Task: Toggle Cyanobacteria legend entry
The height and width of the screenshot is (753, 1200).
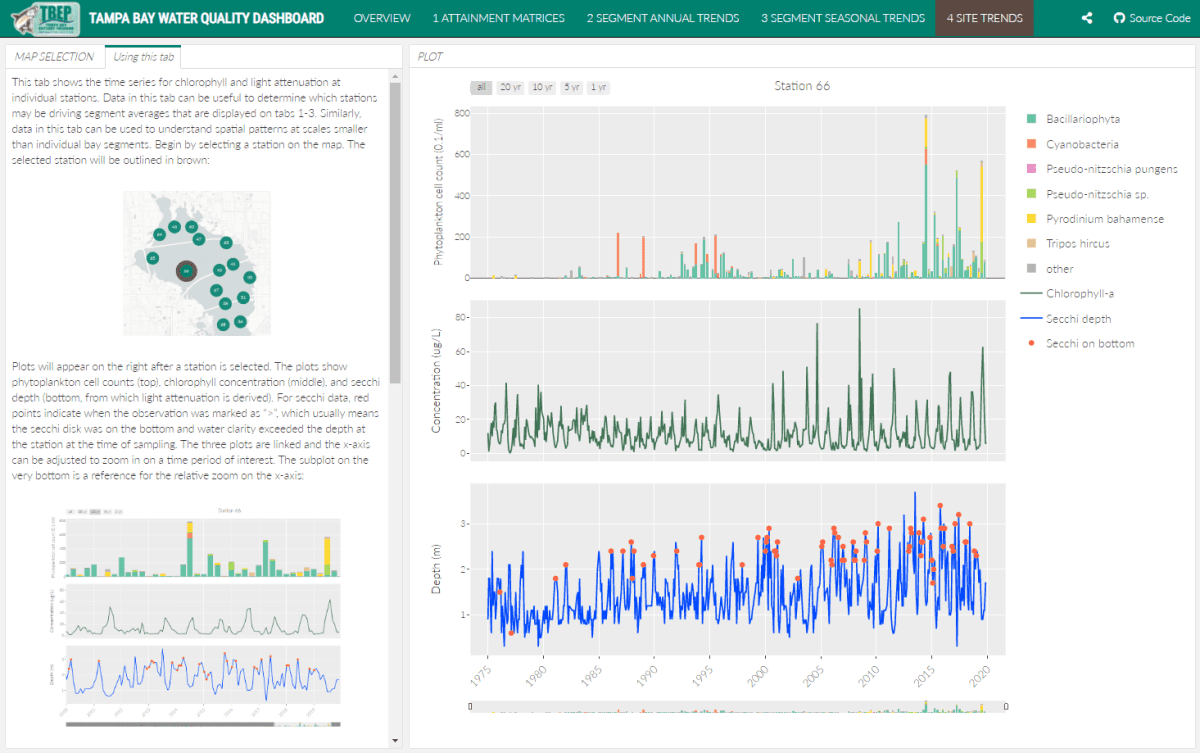Action: click(1069, 144)
